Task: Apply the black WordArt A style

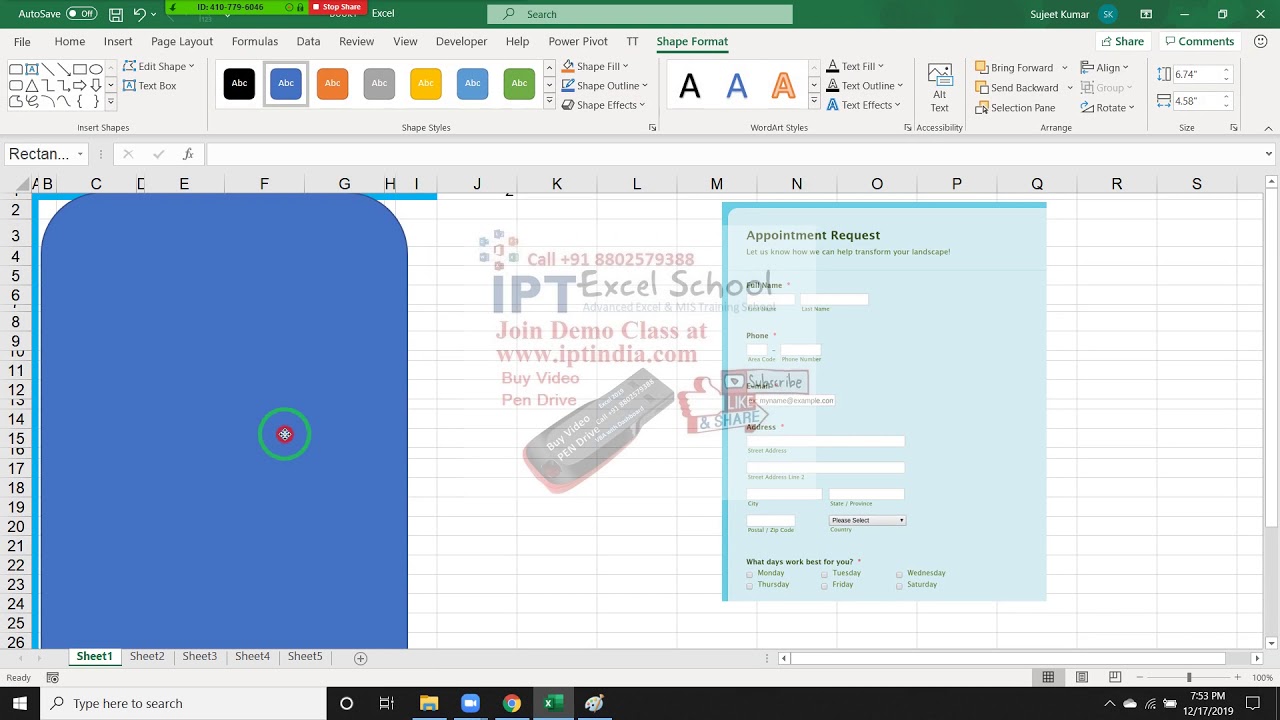Action: tap(690, 86)
